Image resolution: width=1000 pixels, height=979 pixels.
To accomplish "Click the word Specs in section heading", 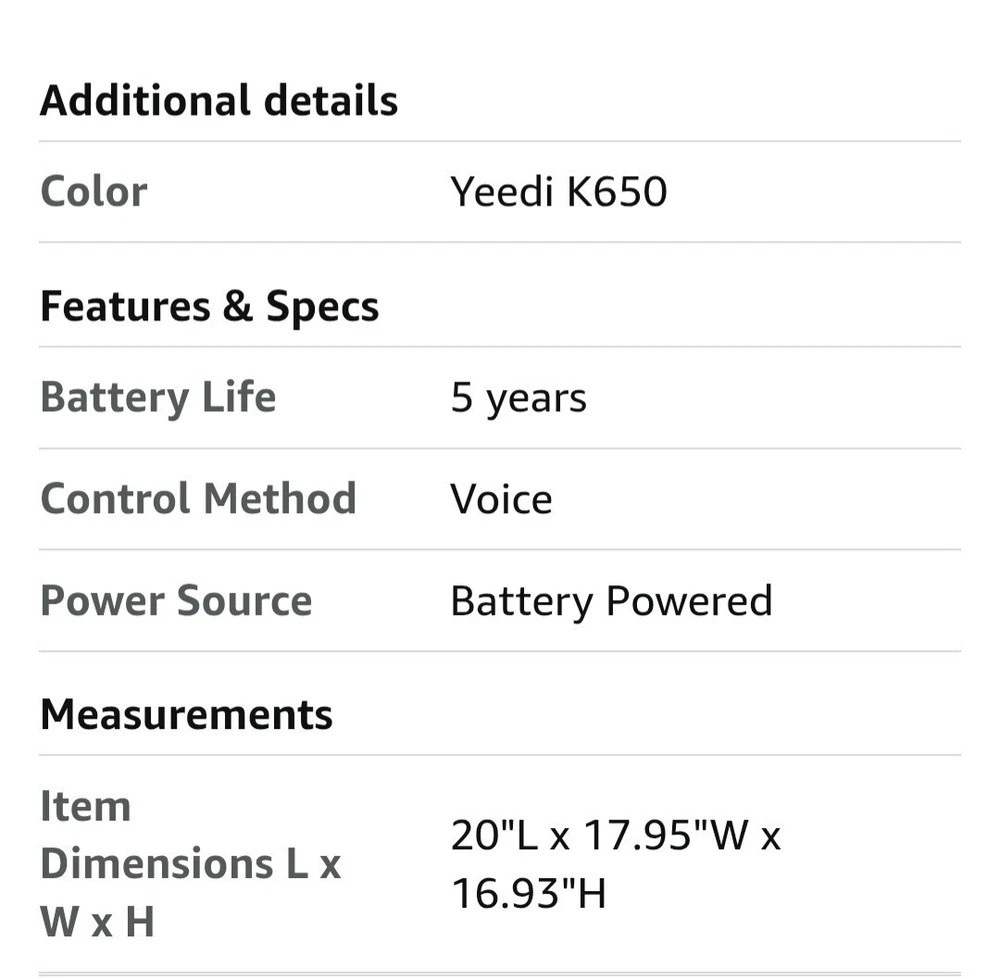I will coord(322,306).
